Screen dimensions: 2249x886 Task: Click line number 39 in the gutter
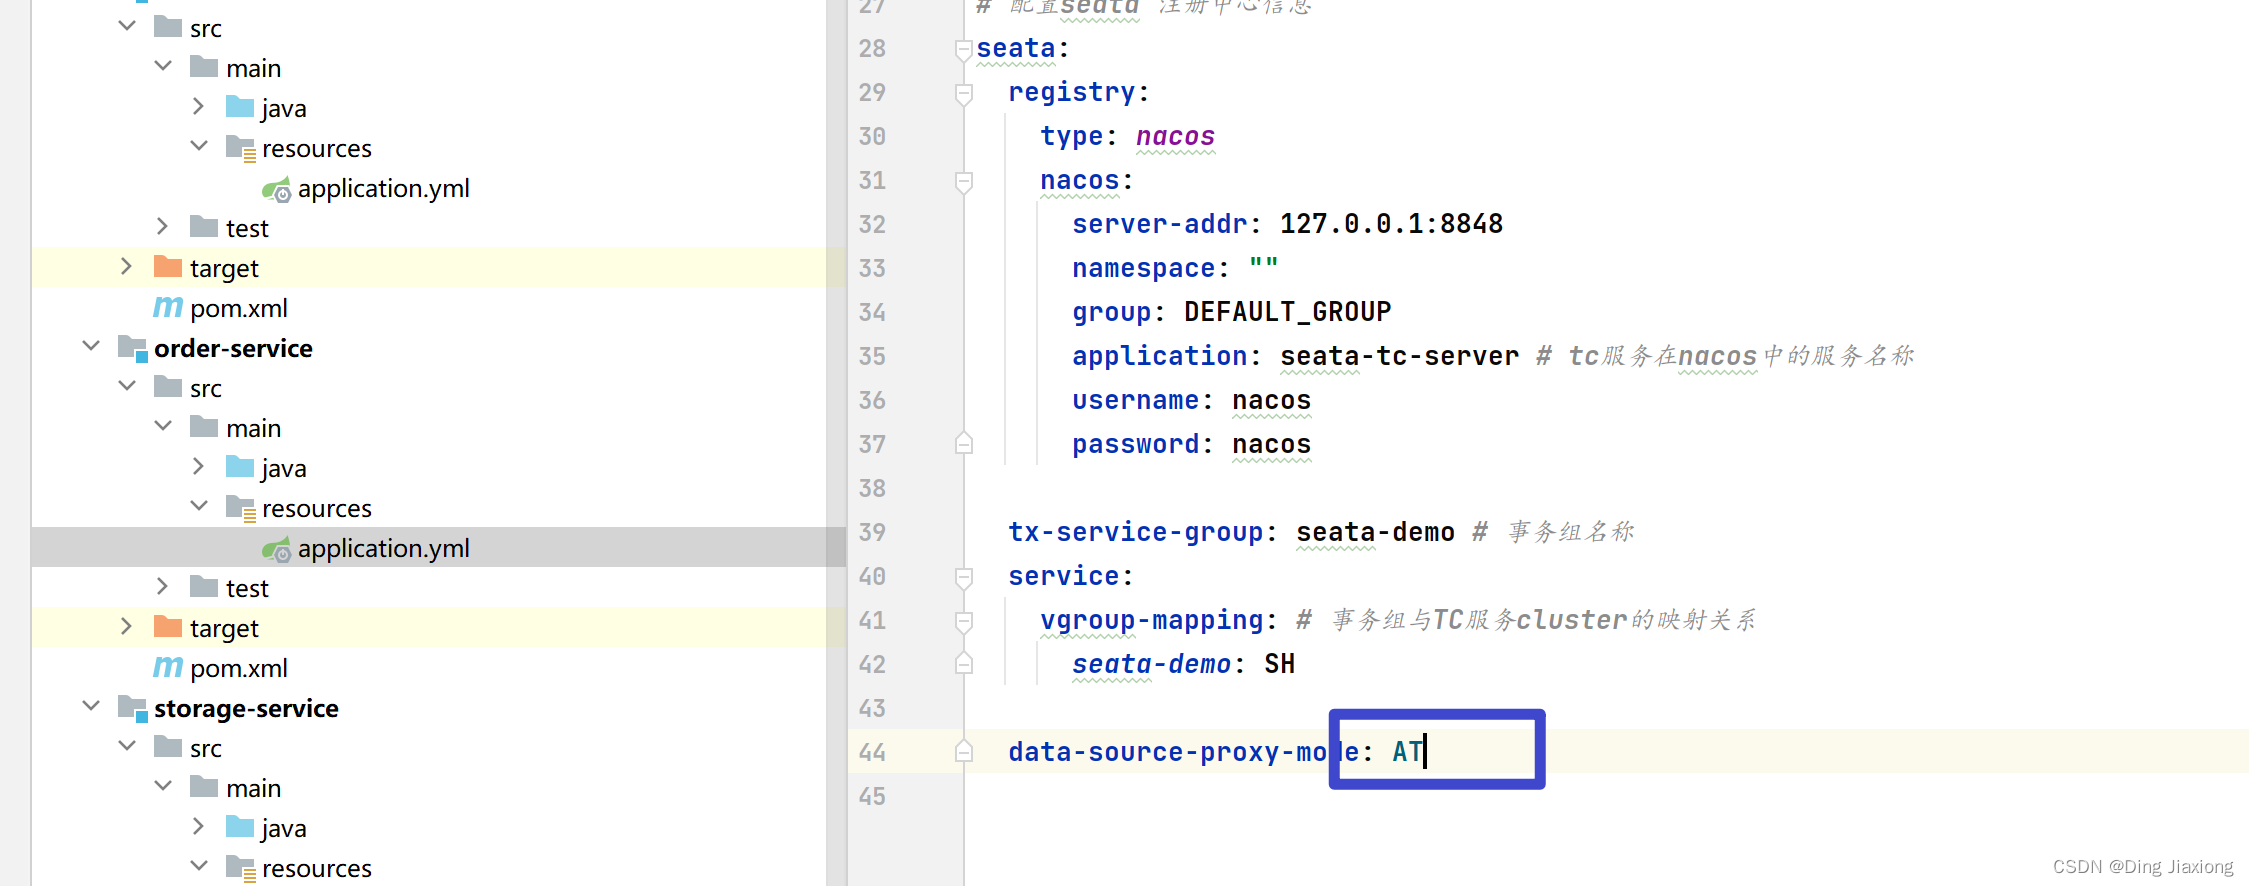click(872, 532)
